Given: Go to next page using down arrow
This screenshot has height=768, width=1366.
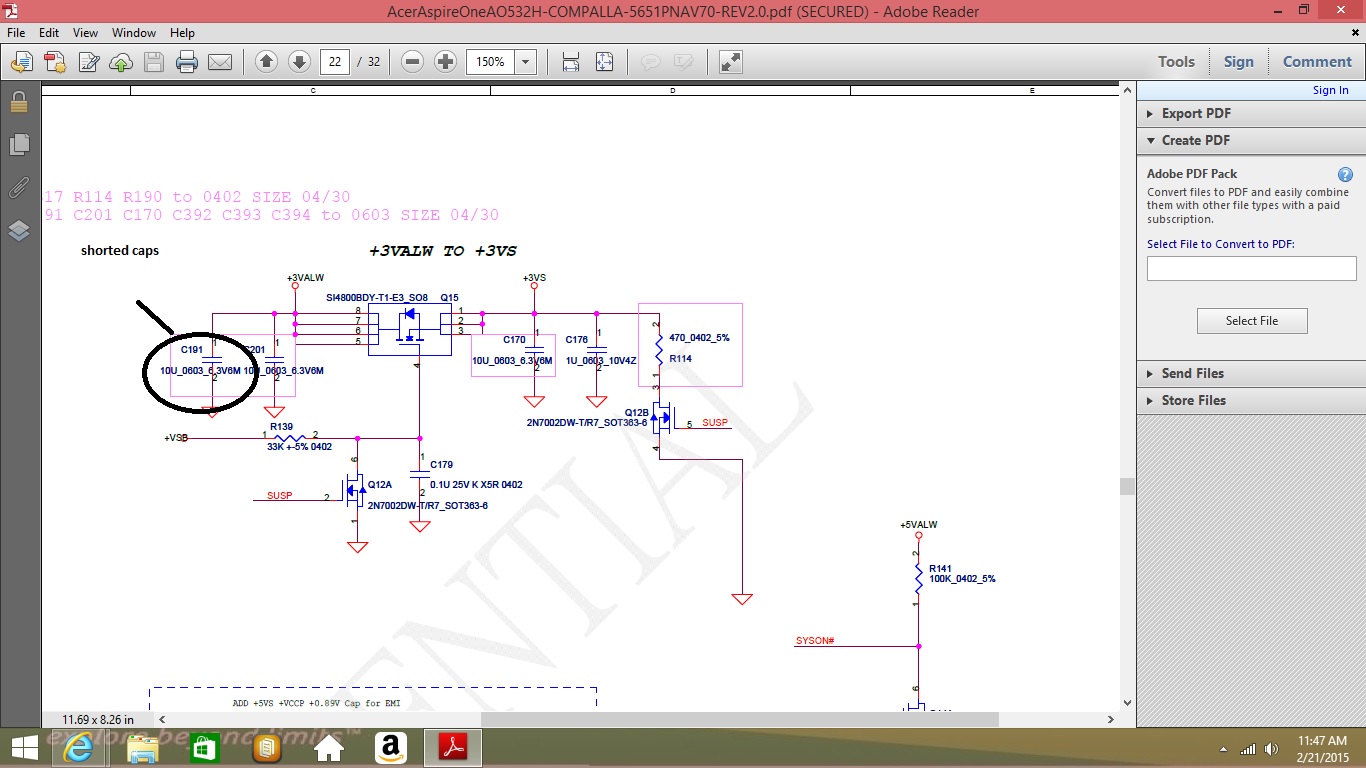Looking at the screenshot, I should pyautogui.click(x=299, y=62).
